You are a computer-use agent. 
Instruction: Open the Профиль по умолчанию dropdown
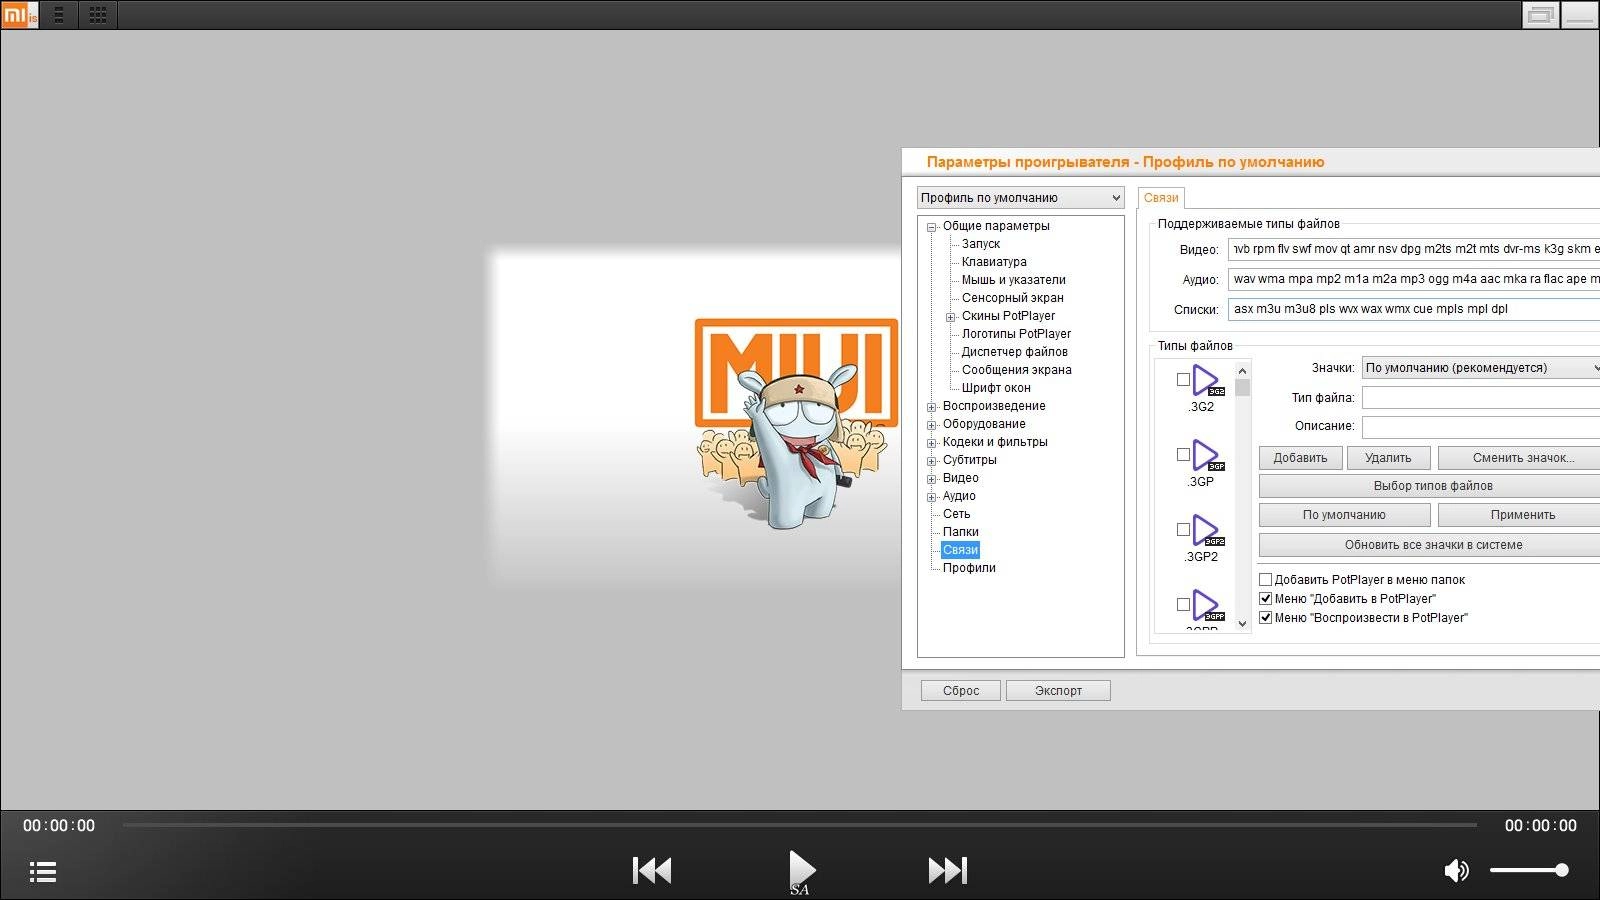(x=1020, y=198)
